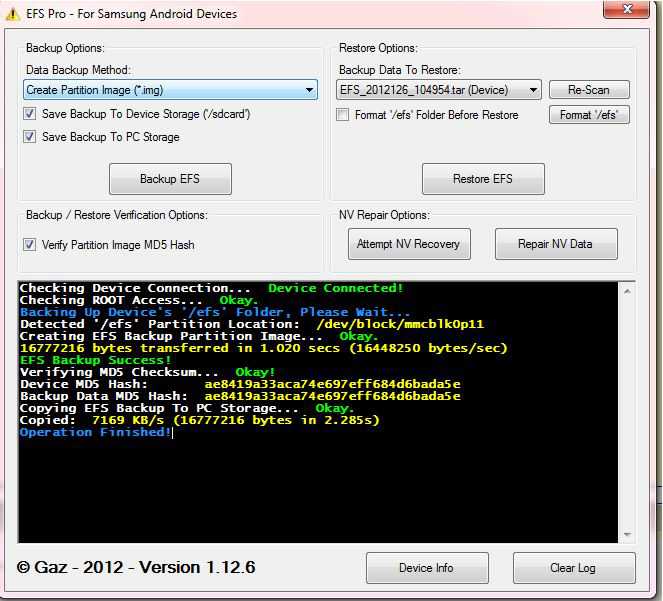Click the EFS Pro title bar app icon
This screenshot has width=663, height=601.
coord(13,14)
